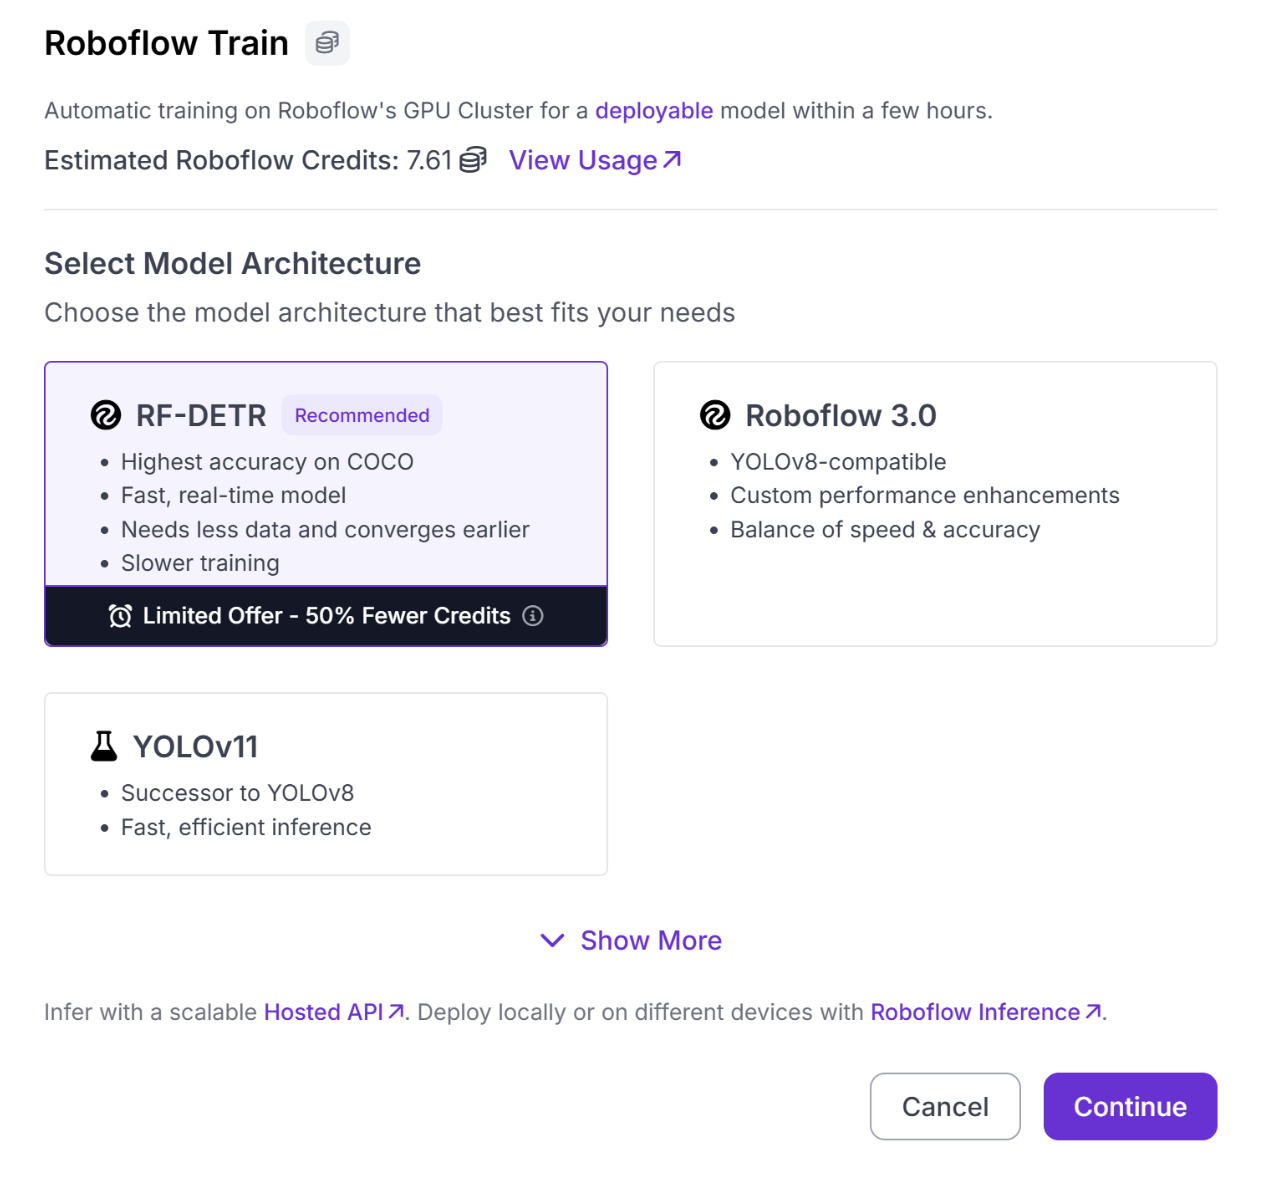This screenshot has width=1262, height=1200.
Task: Click the Cancel button
Action: point(945,1107)
